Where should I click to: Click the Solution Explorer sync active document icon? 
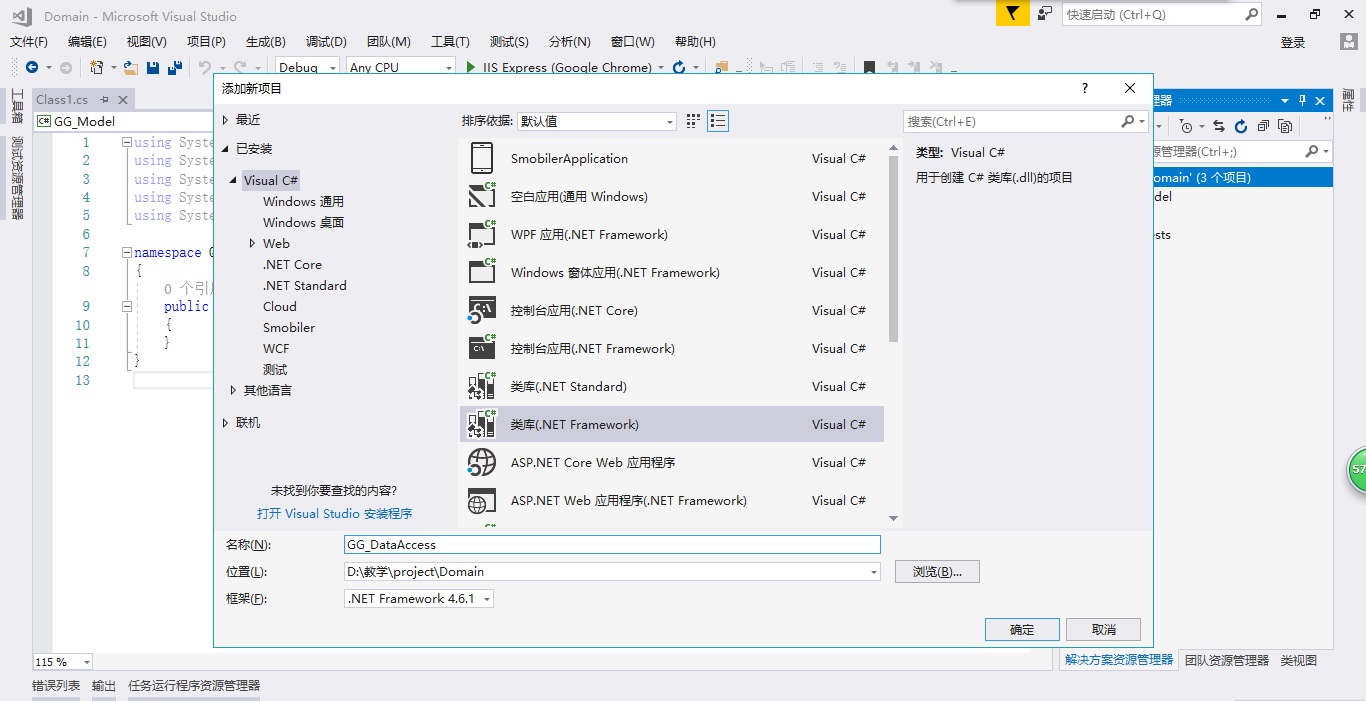coord(1219,126)
